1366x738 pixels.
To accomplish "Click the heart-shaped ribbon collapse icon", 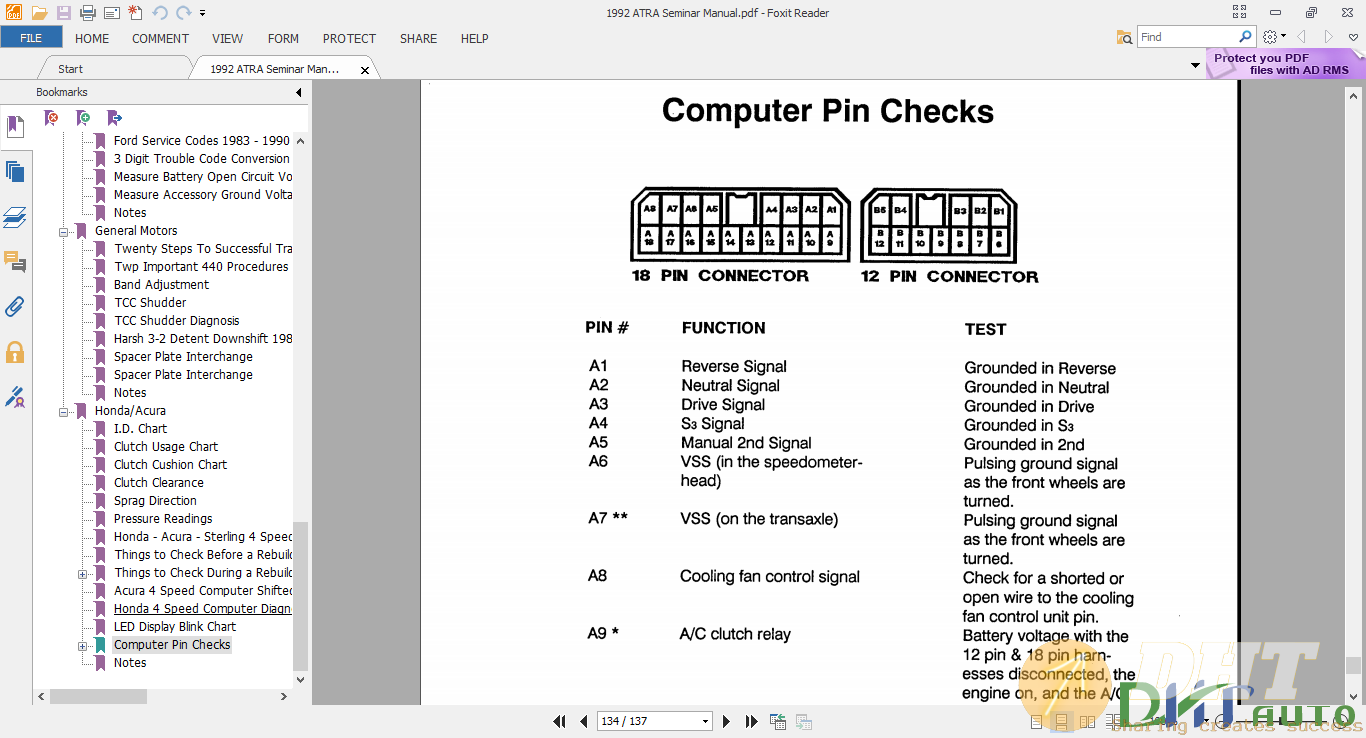I will tap(1353, 37).
